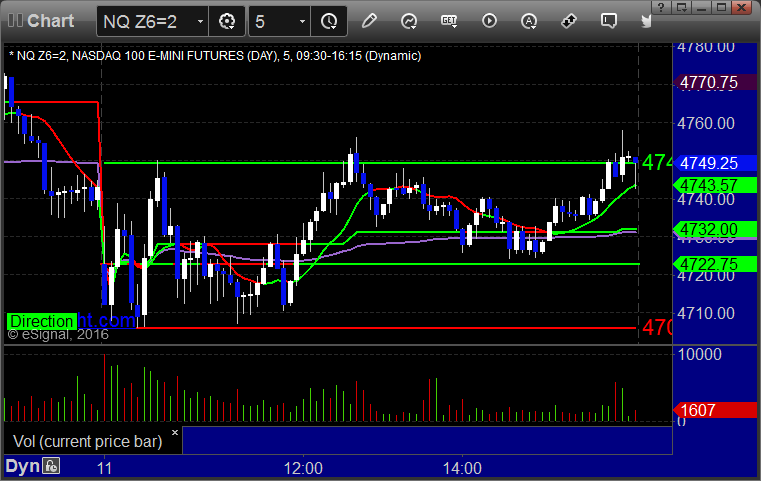Screen dimensions: 761x481
Task: Close the Vol (current price bar) panel
Action: 175,432
